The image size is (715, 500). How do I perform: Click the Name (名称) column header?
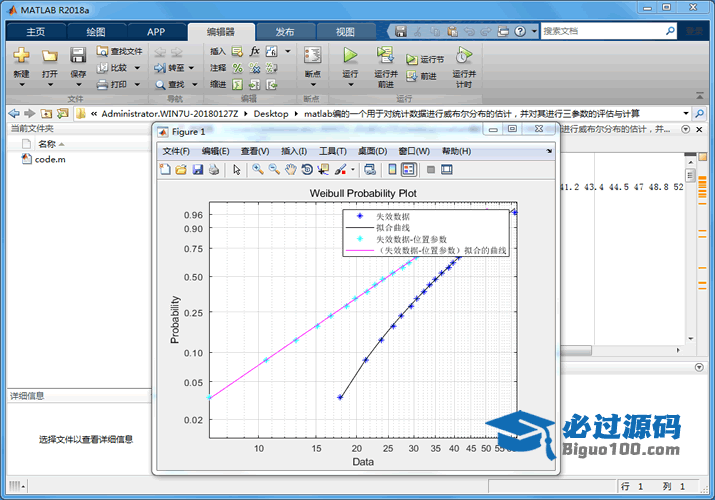click(x=47, y=144)
